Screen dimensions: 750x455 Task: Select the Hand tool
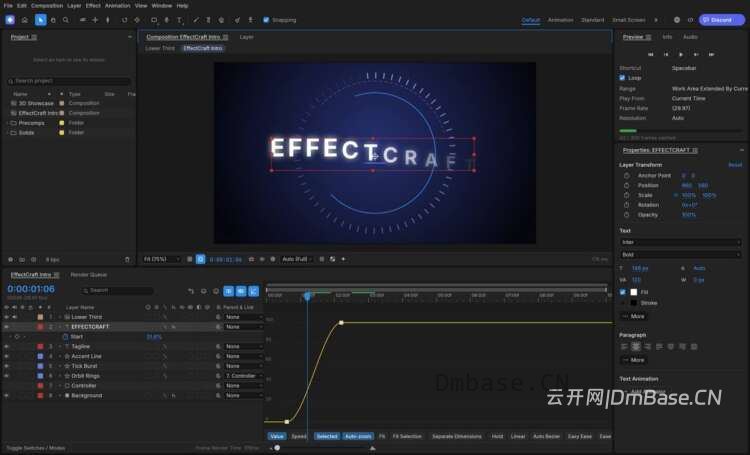53,20
